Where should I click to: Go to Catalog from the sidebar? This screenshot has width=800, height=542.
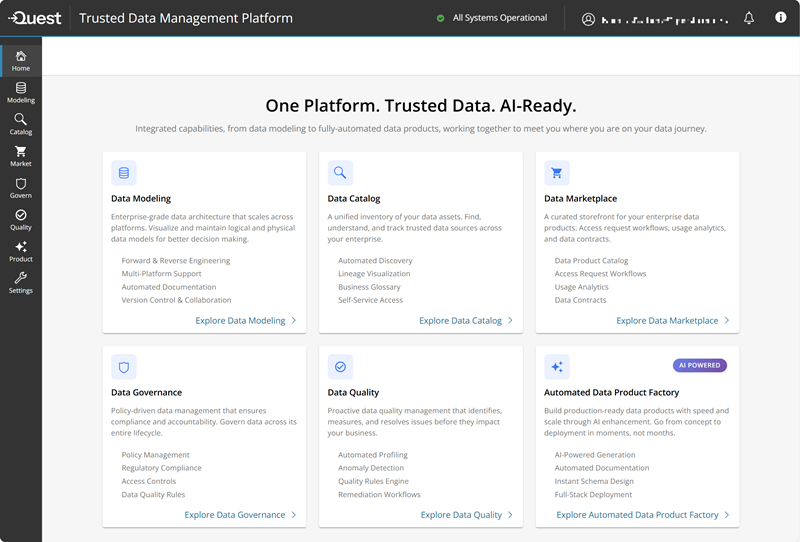[21, 124]
